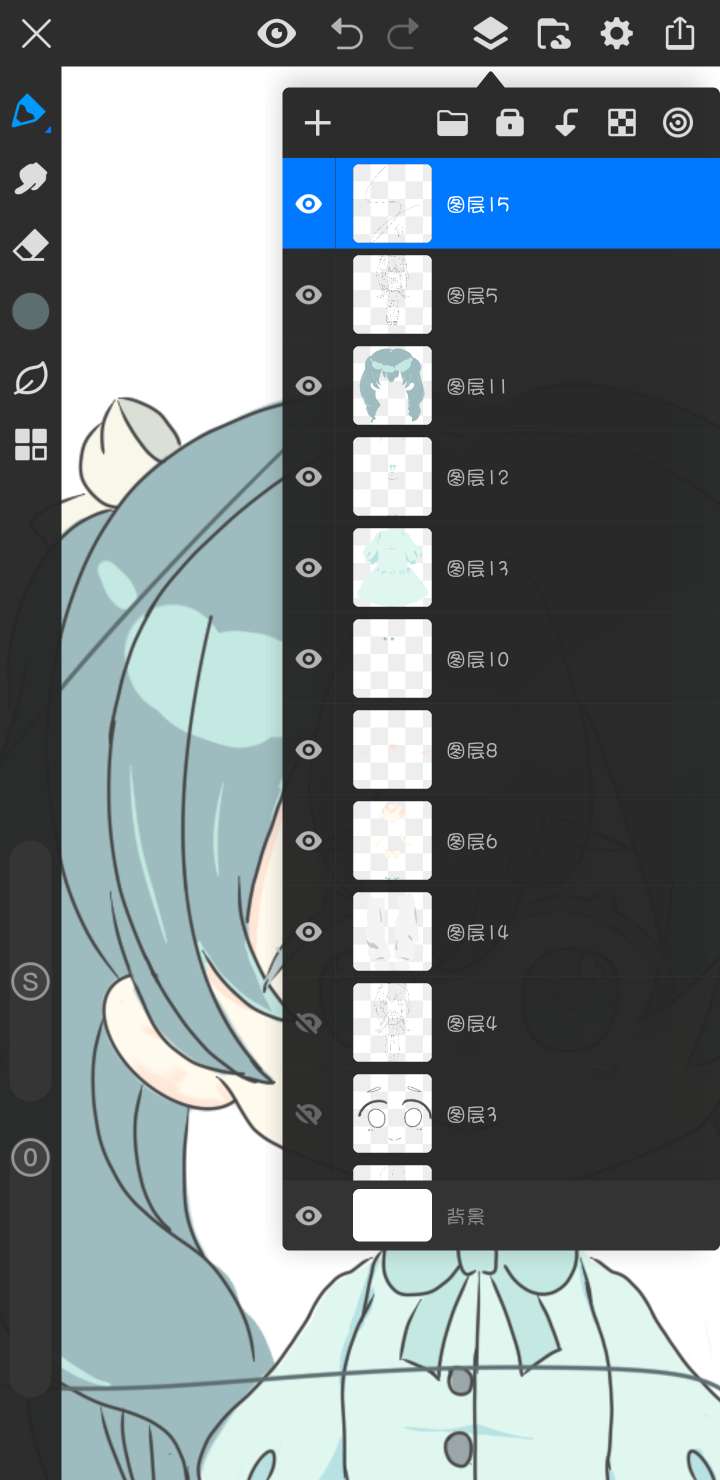Image resolution: width=720 pixels, height=1480 pixels.
Task: Show hidden layer 图层4
Action: coord(309,1023)
